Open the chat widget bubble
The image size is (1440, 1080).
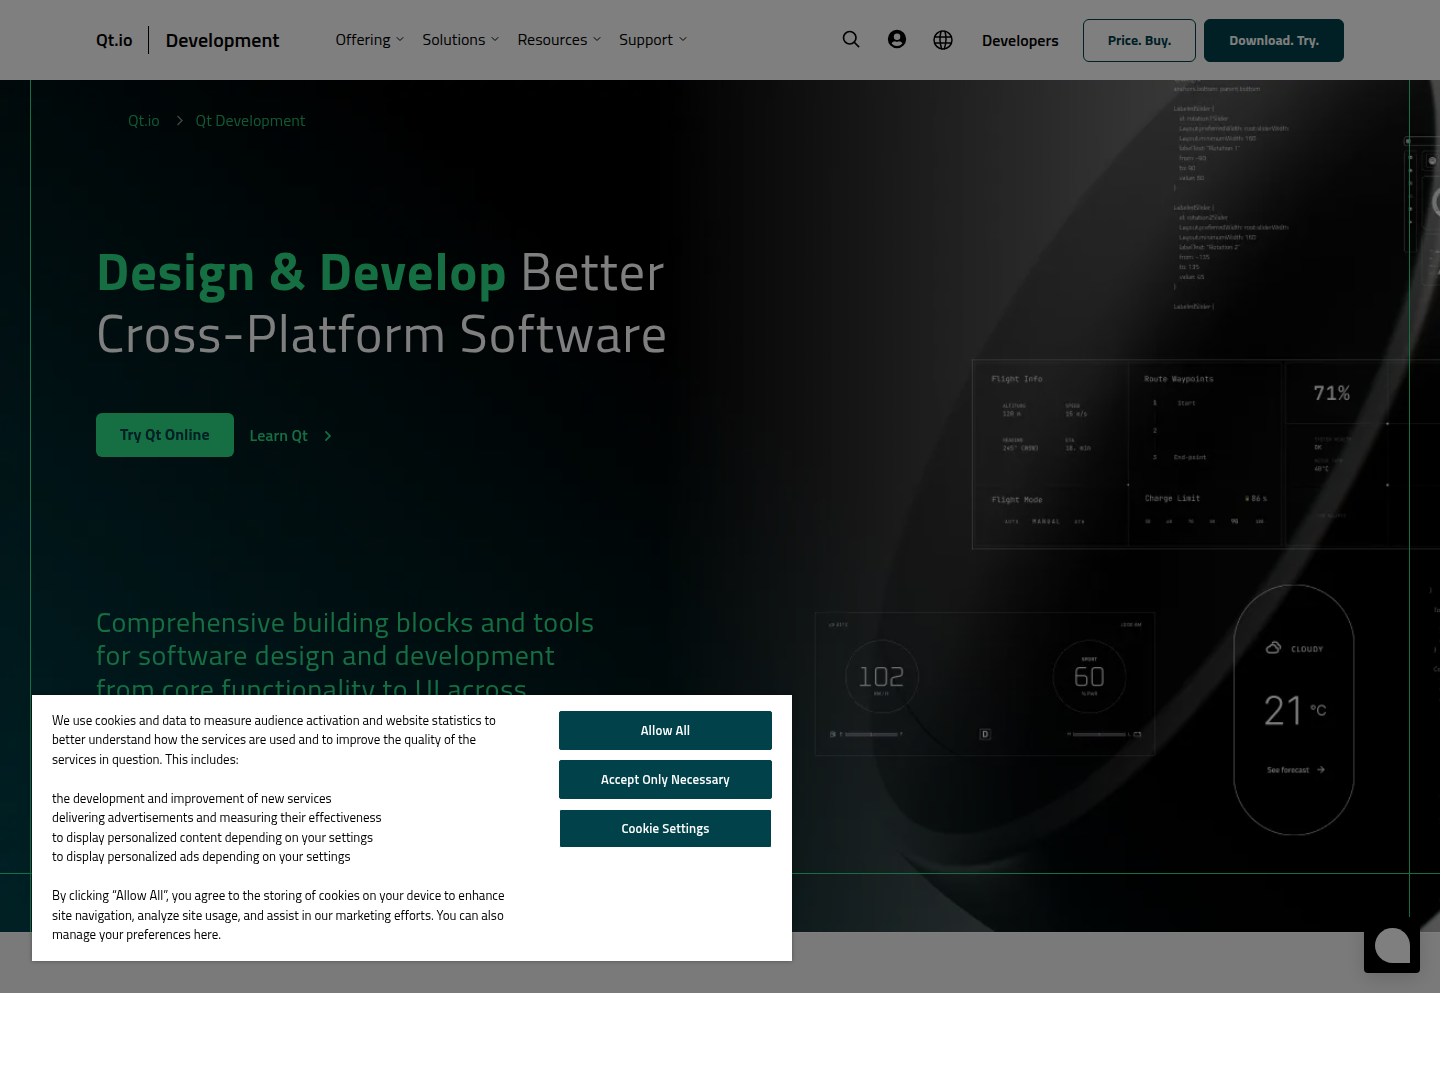point(1392,945)
